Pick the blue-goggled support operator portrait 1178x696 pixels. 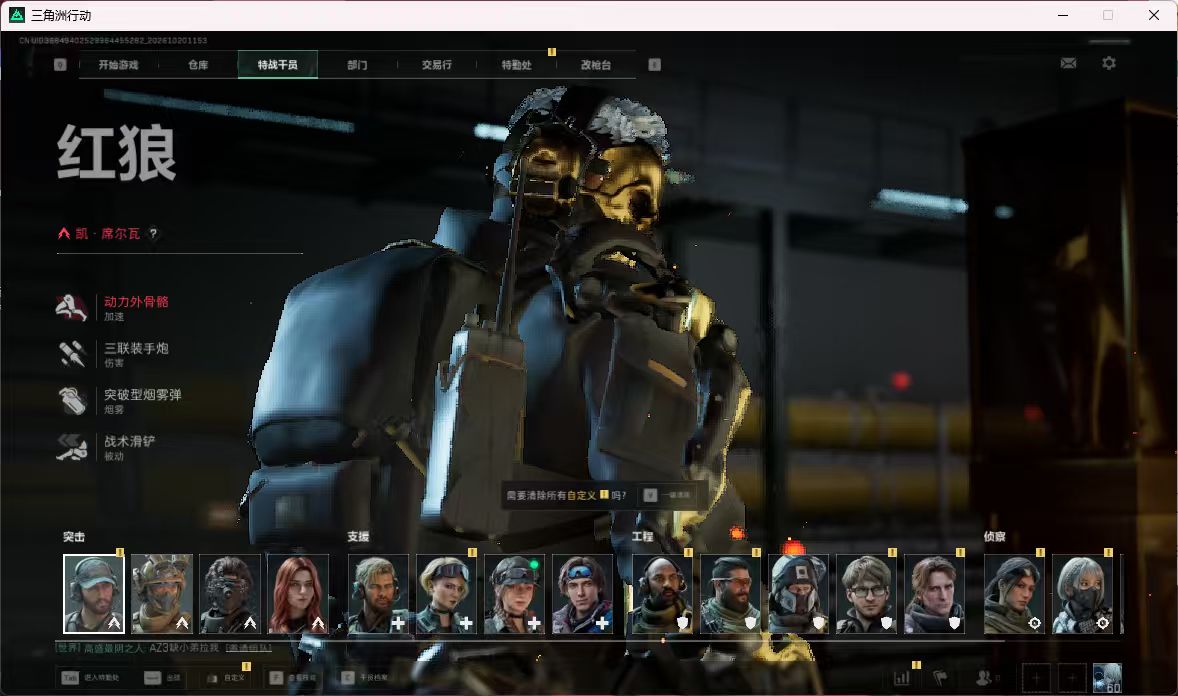[x=582, y=594]
